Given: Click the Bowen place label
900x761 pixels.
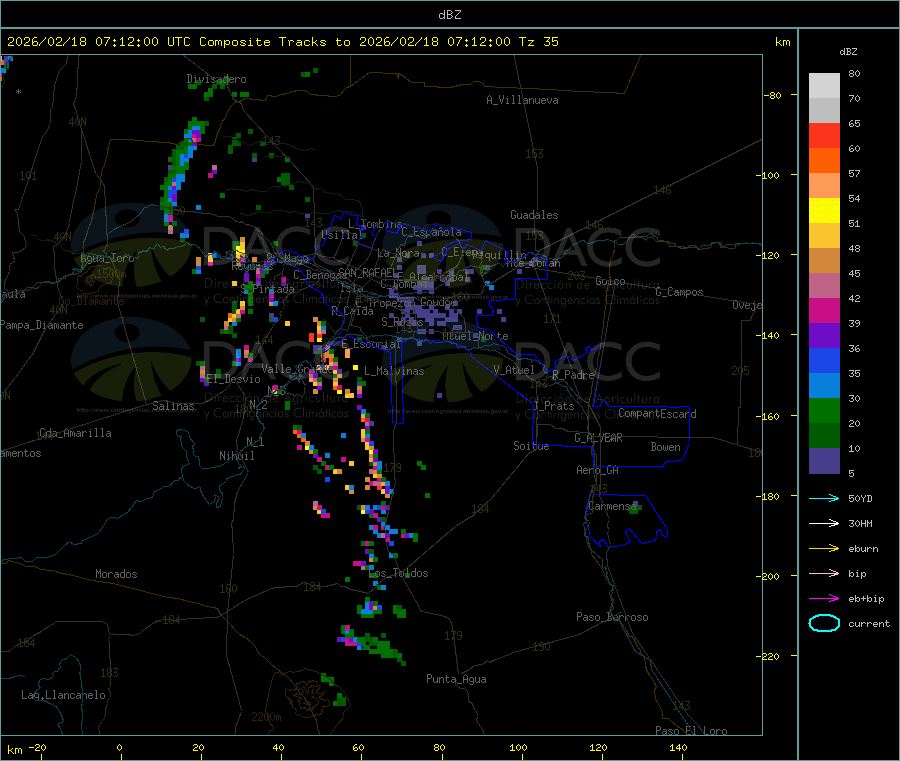Looking at the screenshot, I should 666,447.
